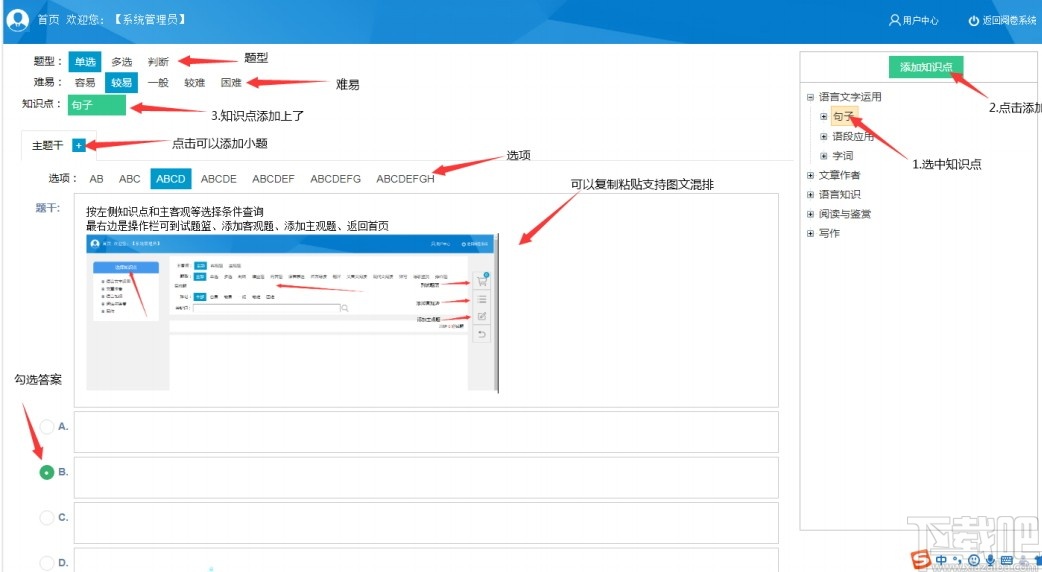Image resolution: width=1042 pixels, height=572 pixels.
Task: Click the input method soft keyboard icon
Action: [x=1006, y=561]
